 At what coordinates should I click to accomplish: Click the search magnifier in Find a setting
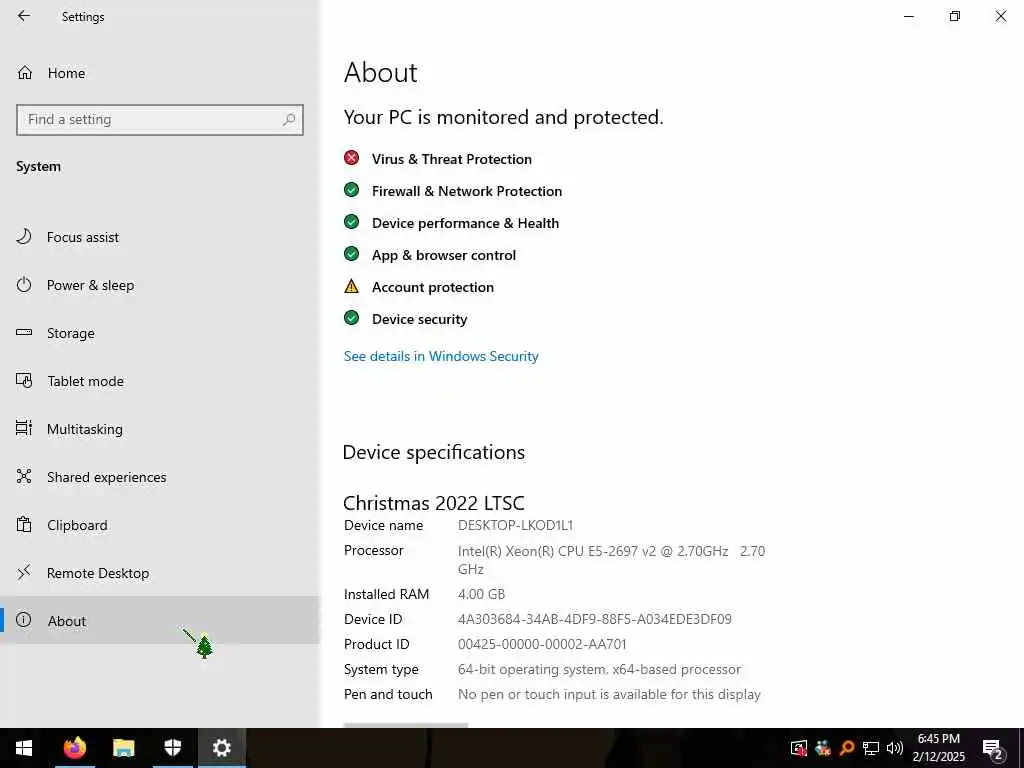pyautogui.click(x=289, y=120)
